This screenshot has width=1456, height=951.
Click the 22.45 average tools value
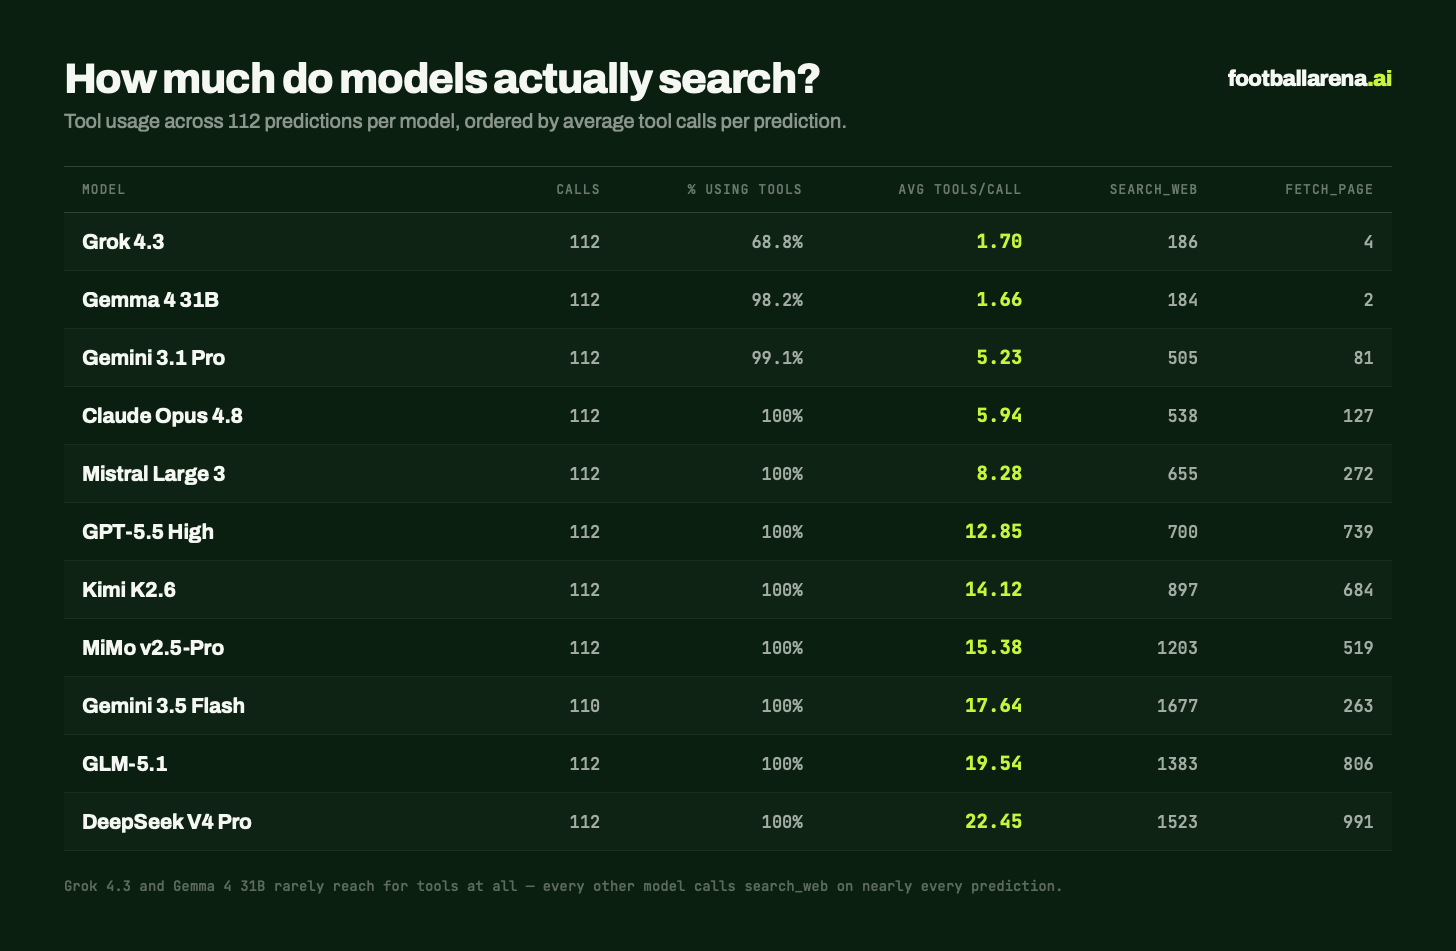(994, 822)
